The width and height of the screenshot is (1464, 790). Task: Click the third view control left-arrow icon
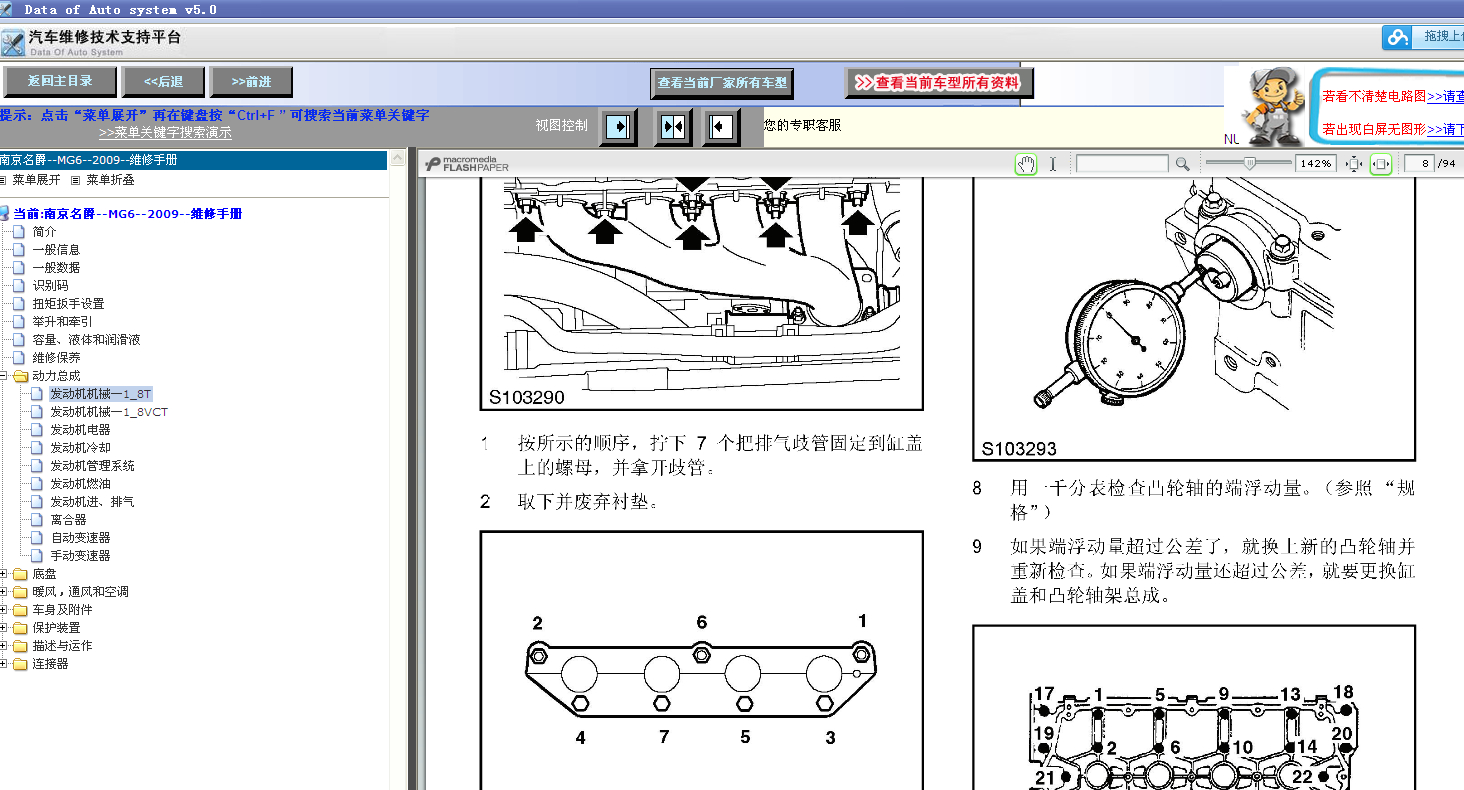(721, 127)
